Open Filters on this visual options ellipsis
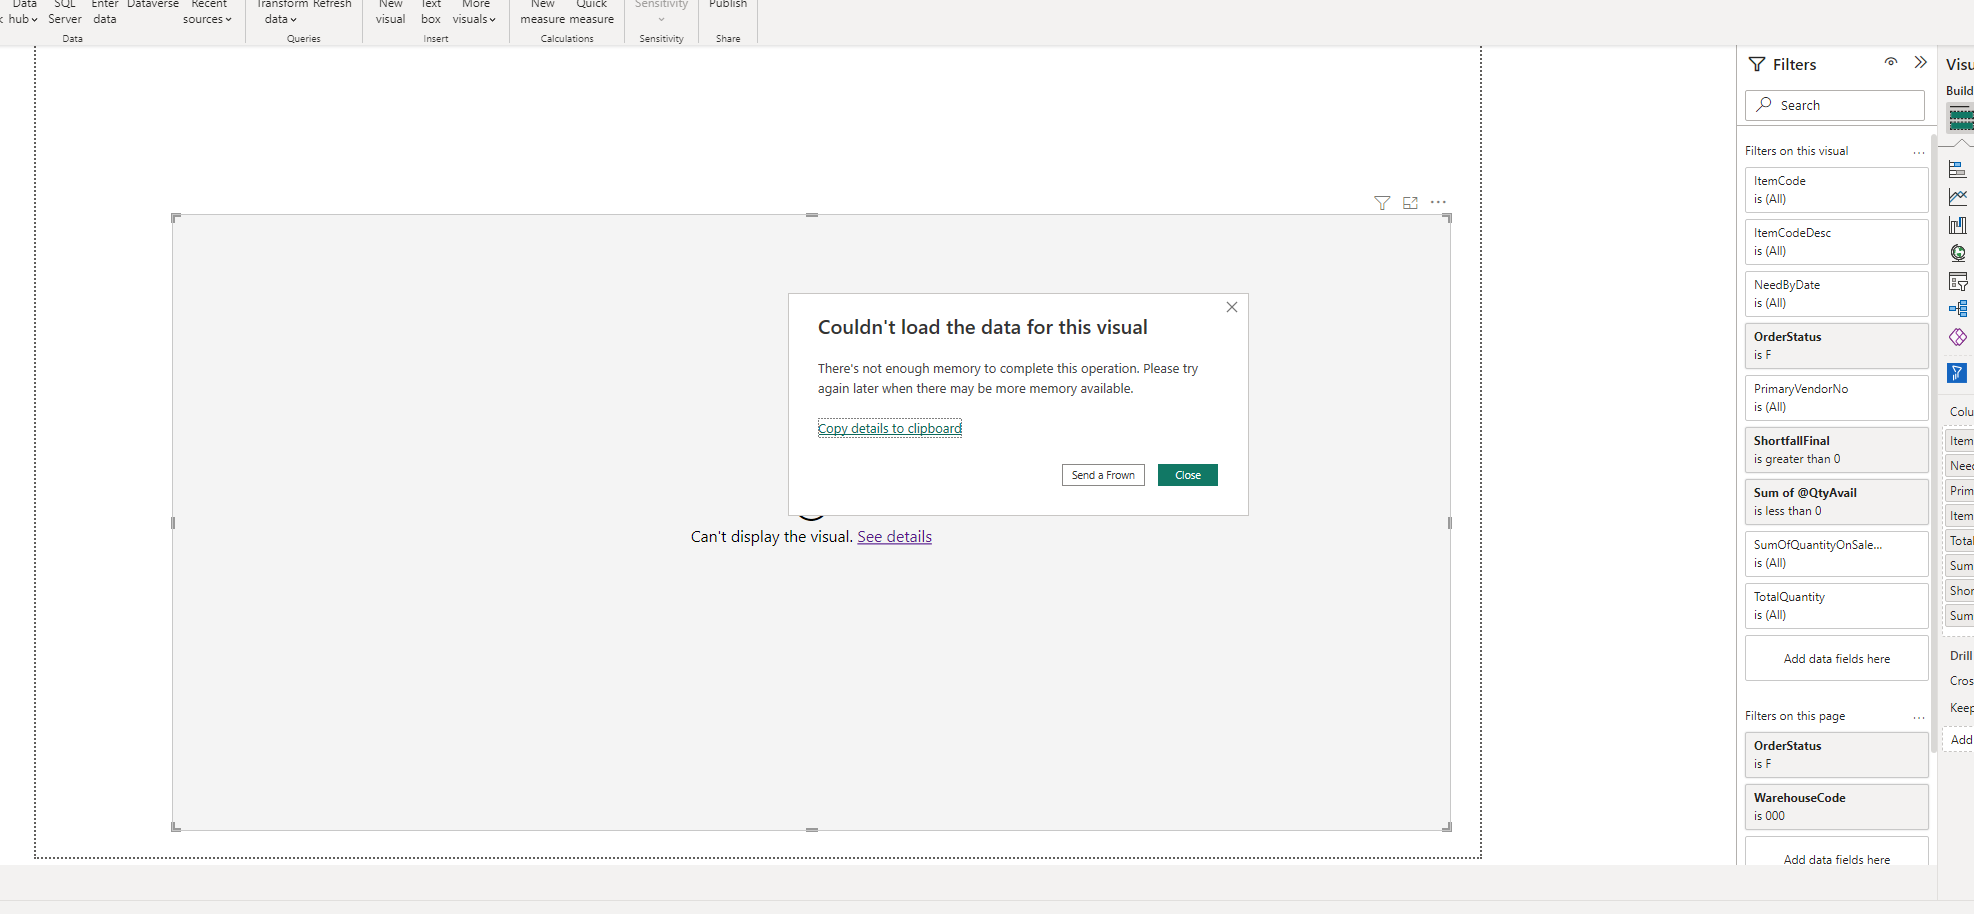Screen dimensions: 1974x914 pyautogui.click(x=1918, y=152)
